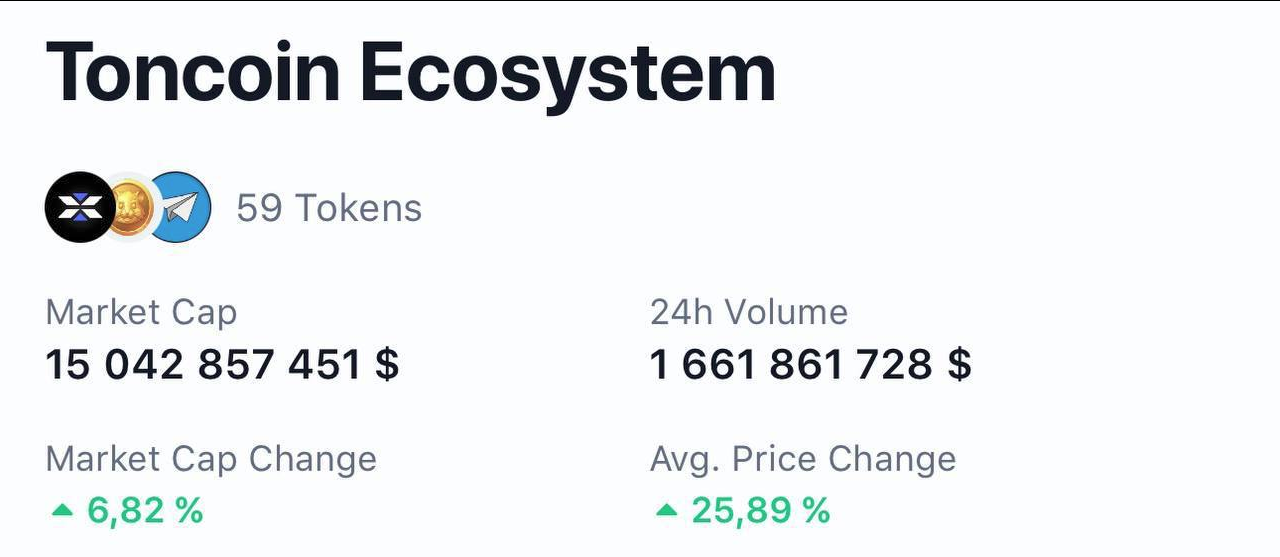This screenshot has height=557, width=1280.
Task: Click the black X token icon
Action: tap(80, 207)
